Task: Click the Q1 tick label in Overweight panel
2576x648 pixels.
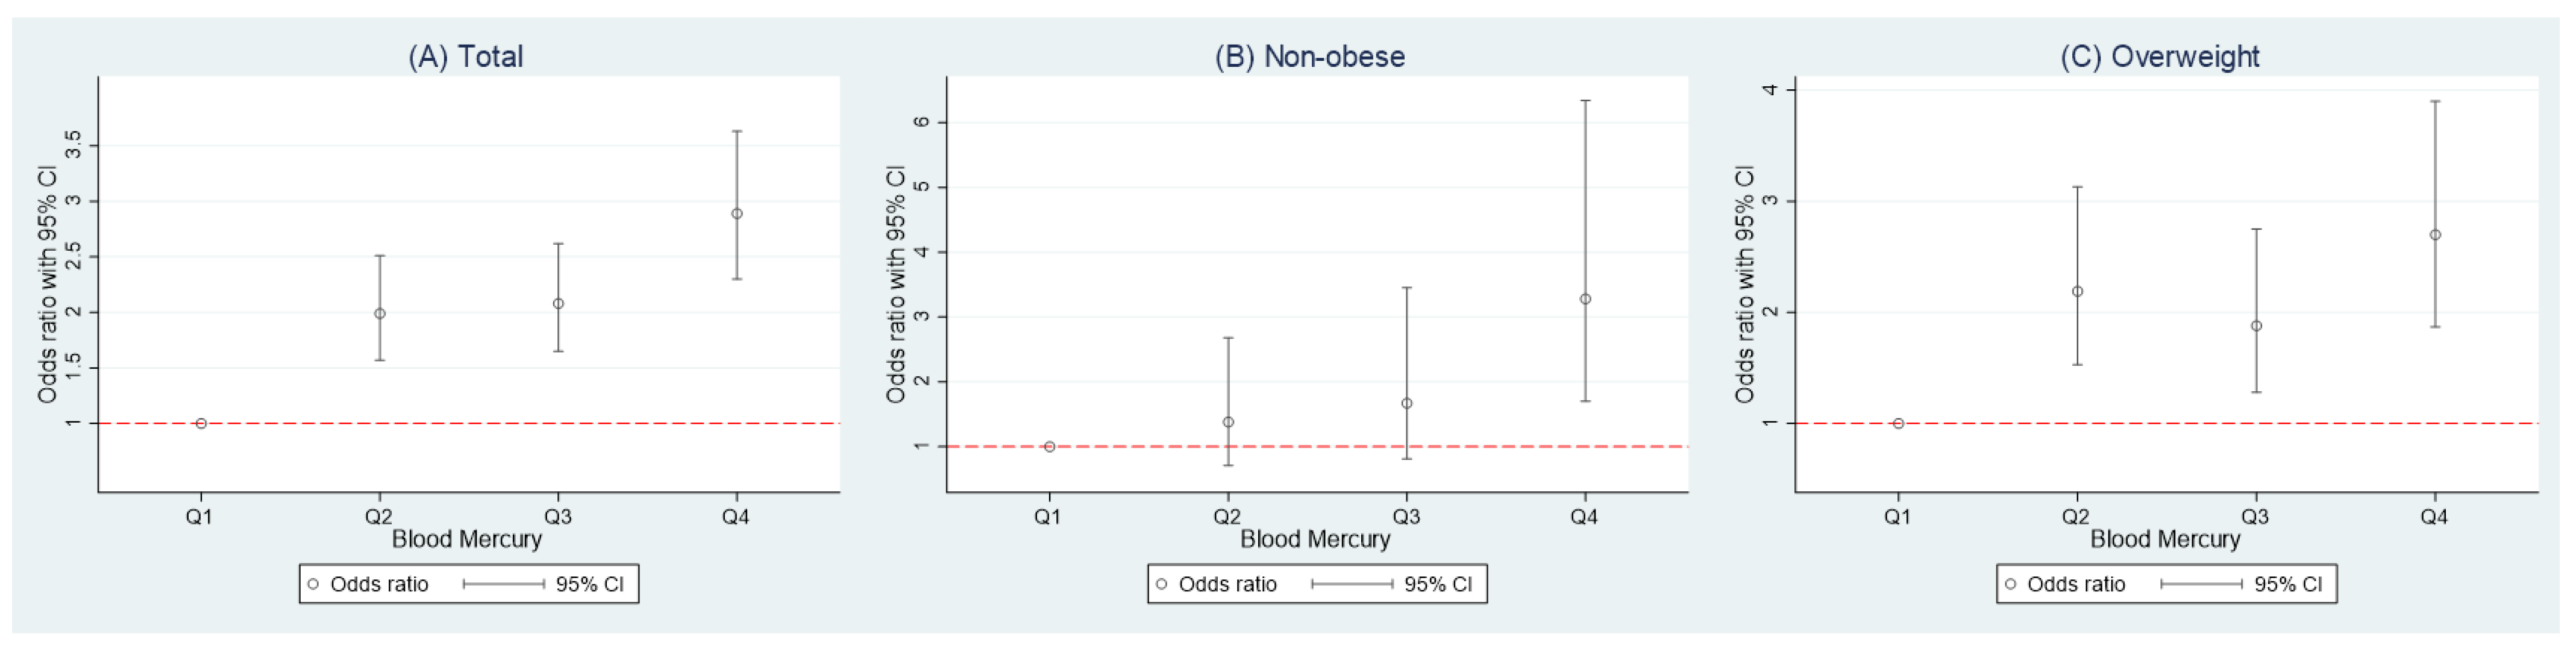Action: [1897, 516]
